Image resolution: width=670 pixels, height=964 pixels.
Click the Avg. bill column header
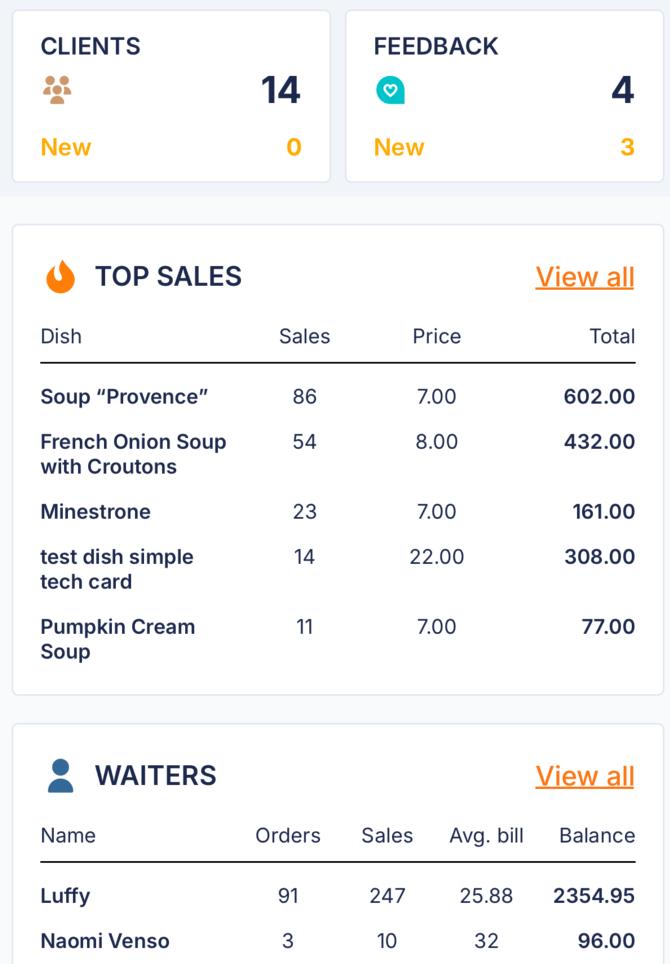(486, 836)
